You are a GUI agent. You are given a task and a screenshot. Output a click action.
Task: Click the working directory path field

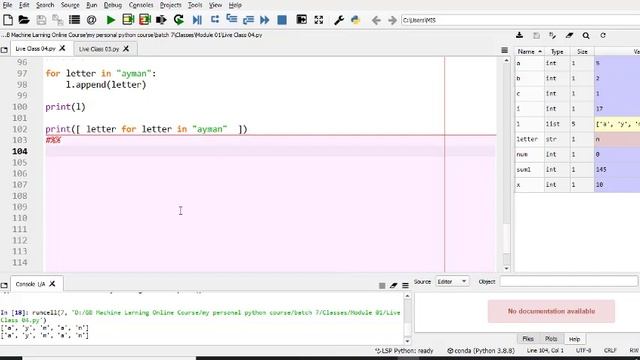click(520, 20)
